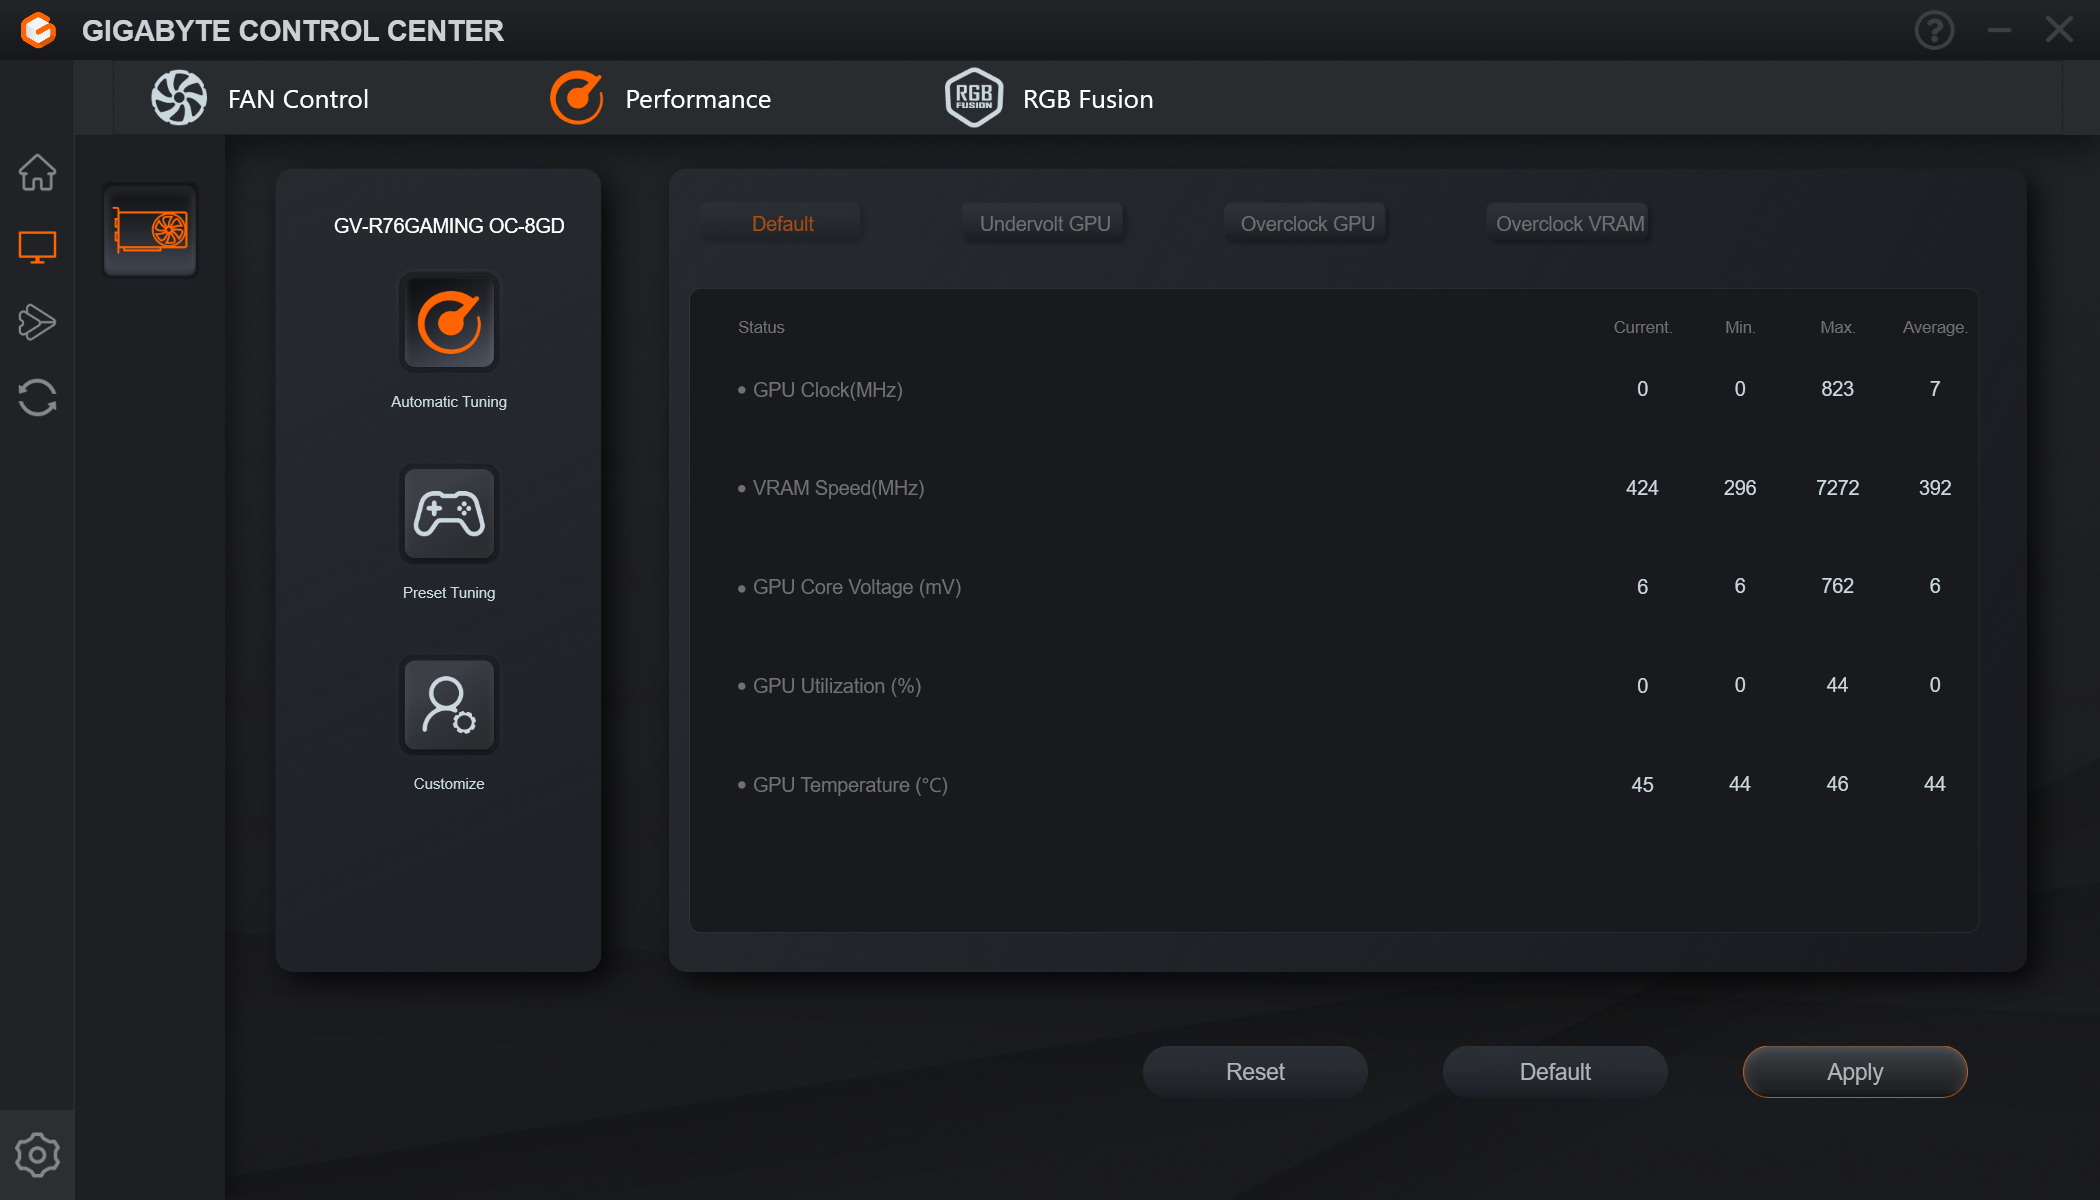Open the Performance tab
The image size is (2100, 1200).
pyautogui.click(x=660, y=98)
